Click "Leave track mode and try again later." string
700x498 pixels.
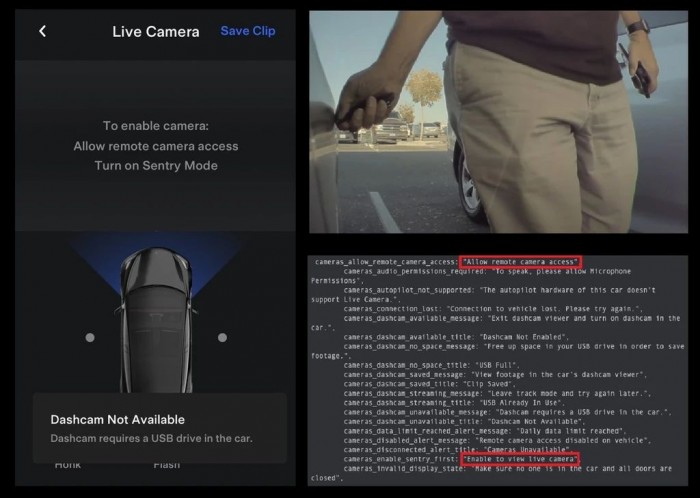click(570, 393)
